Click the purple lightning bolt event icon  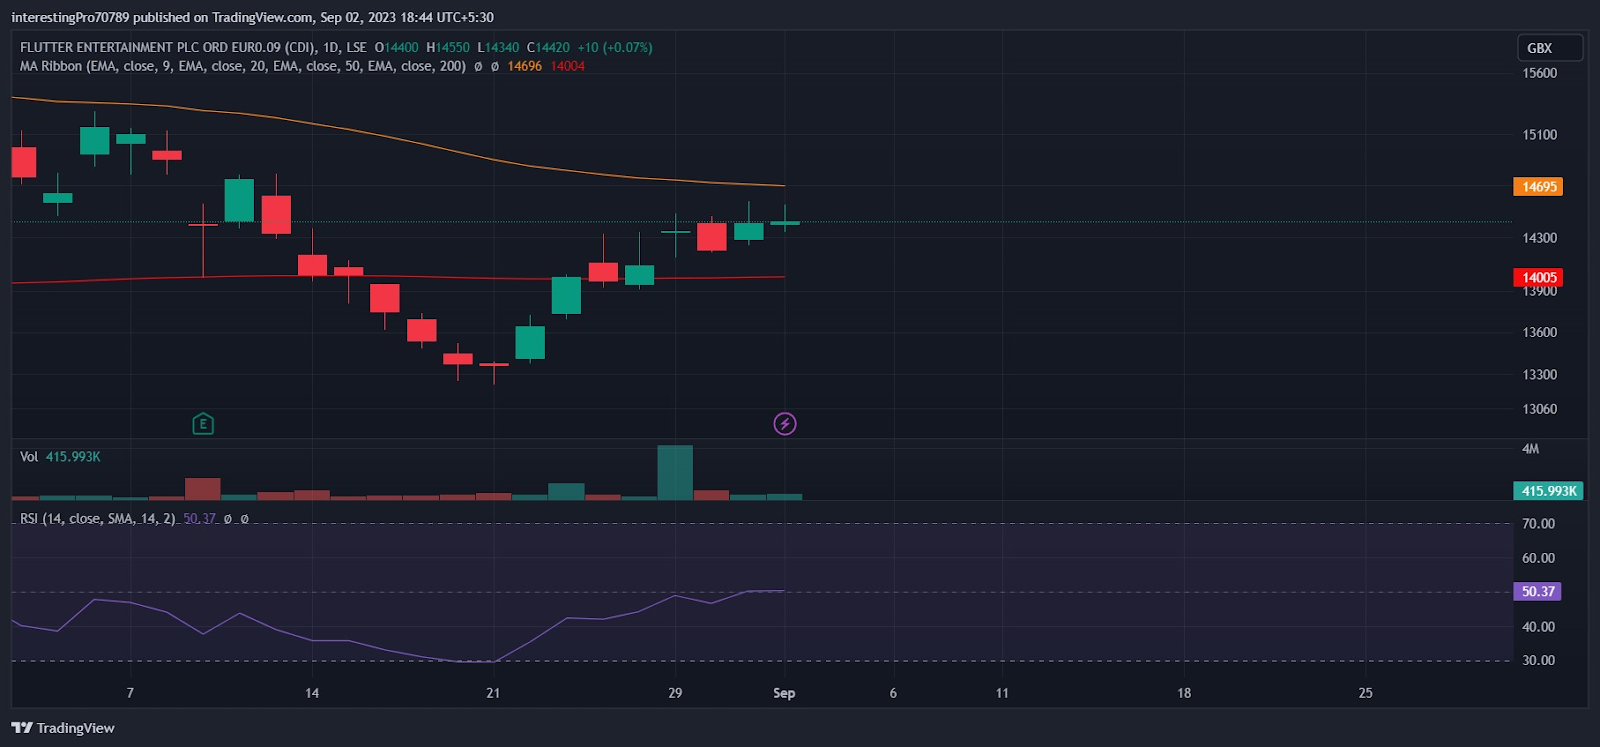click(x=785, y=424)
